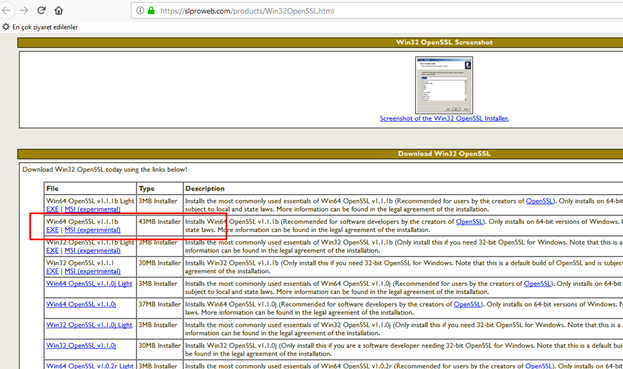
Task: Select the 'Description' column header
Action: (x=403, y=188)
